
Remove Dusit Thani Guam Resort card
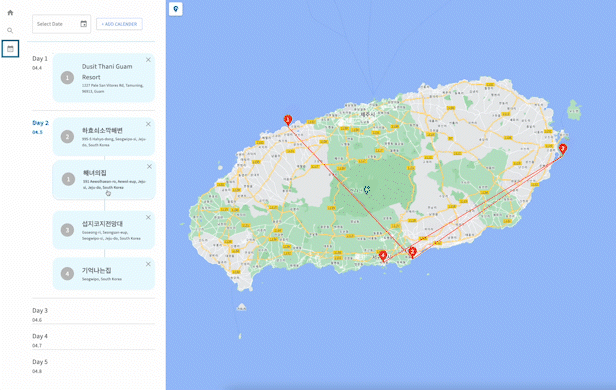point(148,60)
